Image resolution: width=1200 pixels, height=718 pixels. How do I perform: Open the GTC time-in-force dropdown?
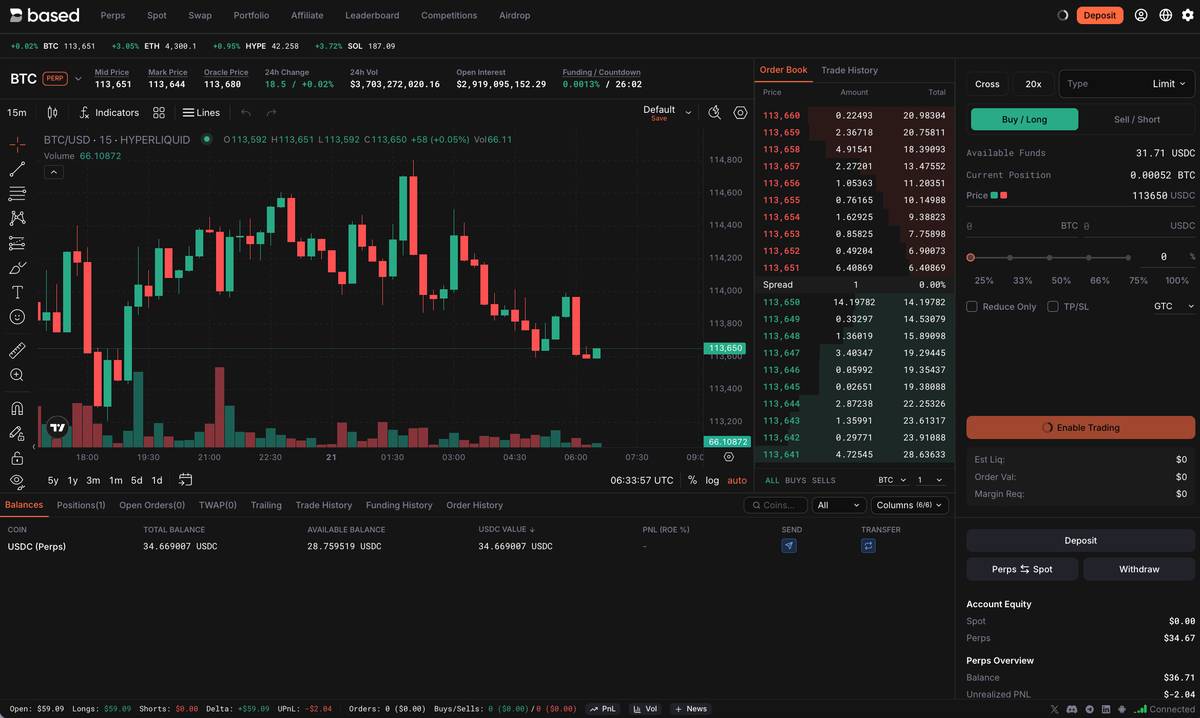click(x=1175, y=306)
